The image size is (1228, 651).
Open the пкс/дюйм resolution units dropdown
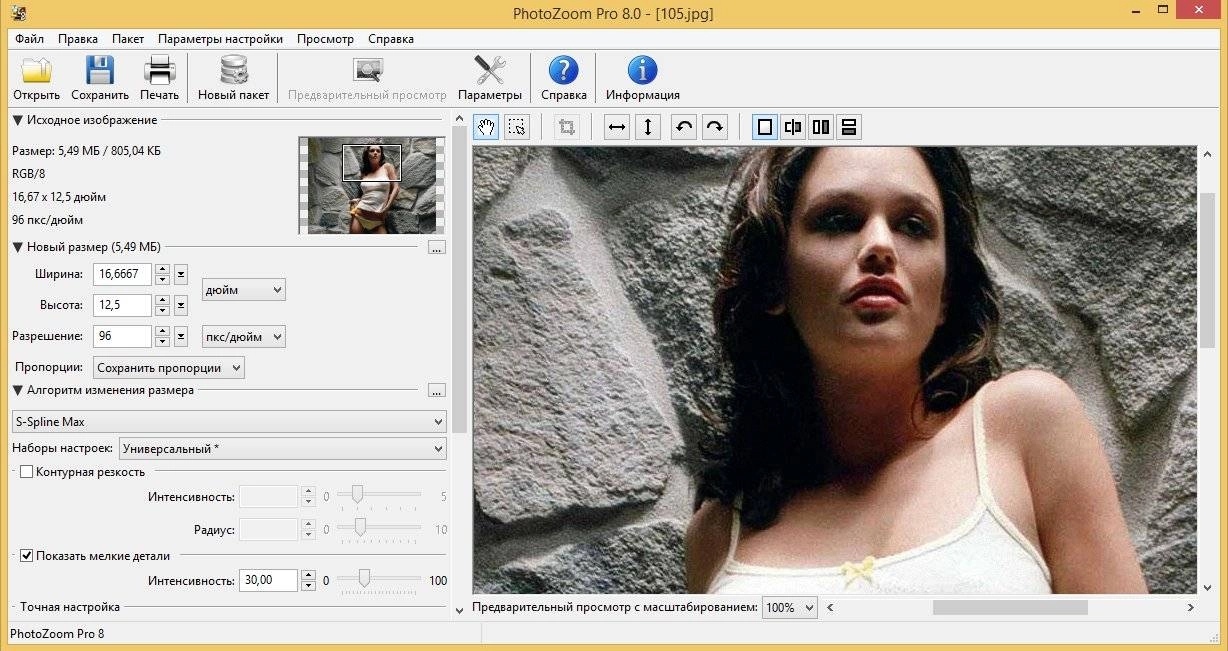244,336
